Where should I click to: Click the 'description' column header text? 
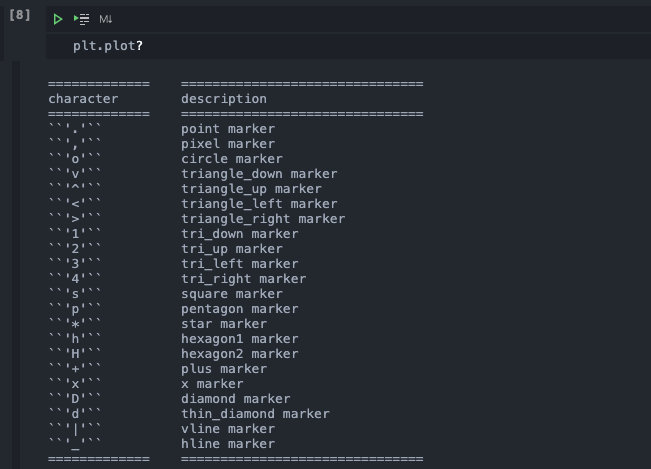point(224,99)
